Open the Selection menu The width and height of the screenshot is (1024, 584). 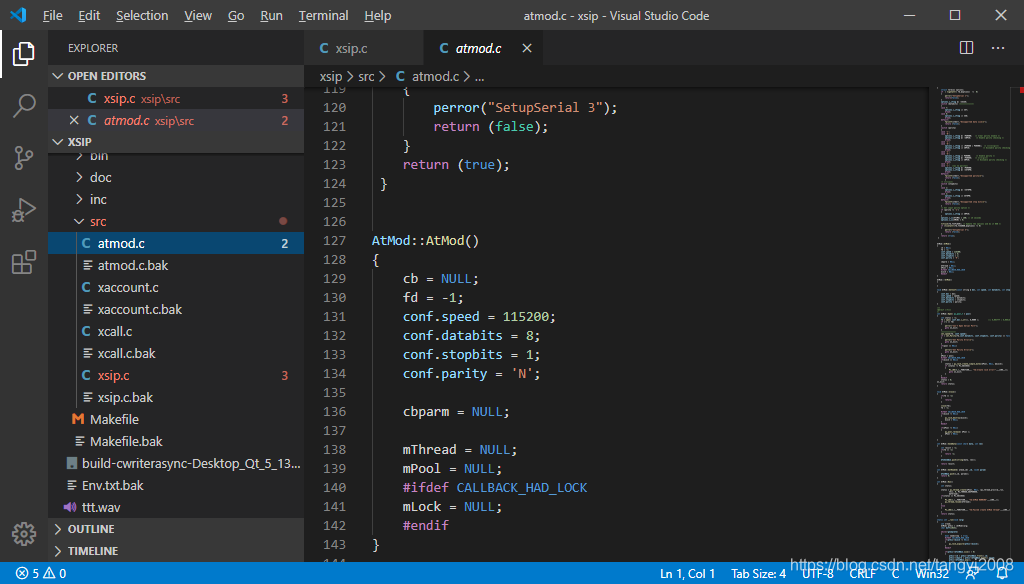pos(142,15)
